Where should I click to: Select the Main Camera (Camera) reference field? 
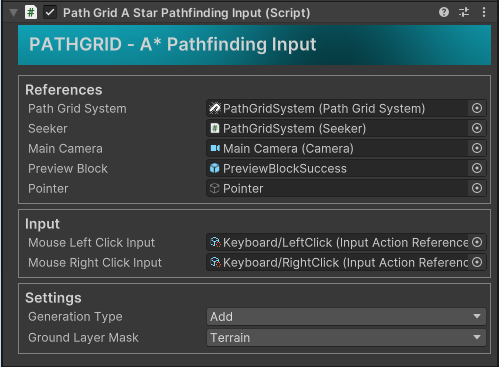(337, 148)
